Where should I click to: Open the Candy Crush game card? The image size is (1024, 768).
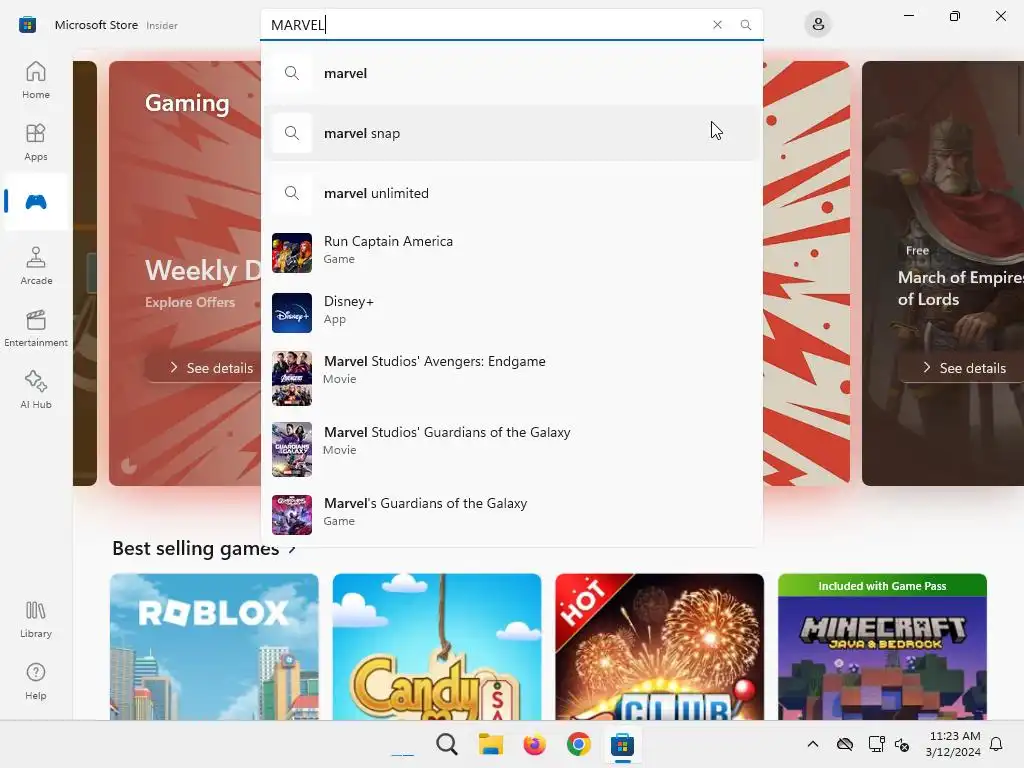point(437,647)
